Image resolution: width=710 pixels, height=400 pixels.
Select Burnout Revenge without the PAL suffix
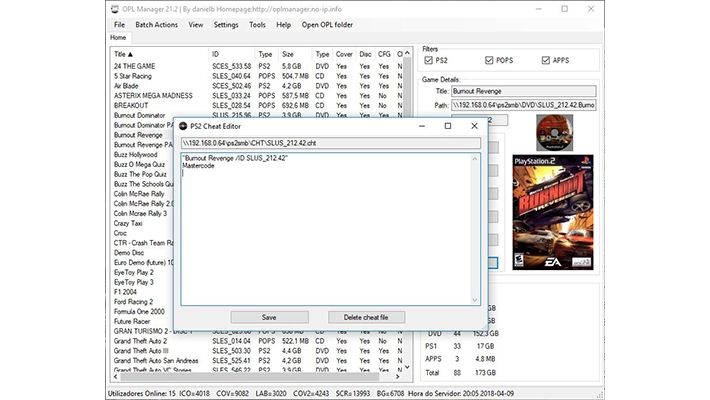(x=138, y=135)
